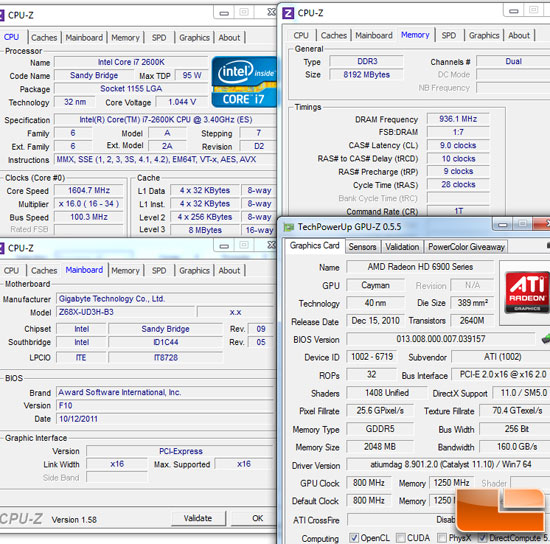Click the Core Speed value '1604.7 MHz'
The width and height of the screenshot is (550, 544).
(89, 190)
